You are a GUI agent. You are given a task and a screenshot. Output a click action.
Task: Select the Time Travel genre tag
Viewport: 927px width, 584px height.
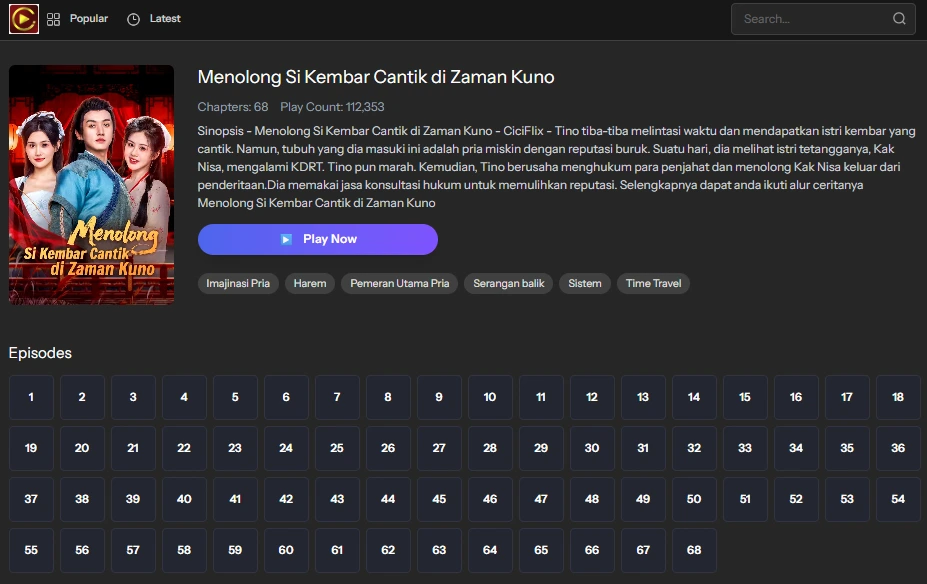coord(653,283)
